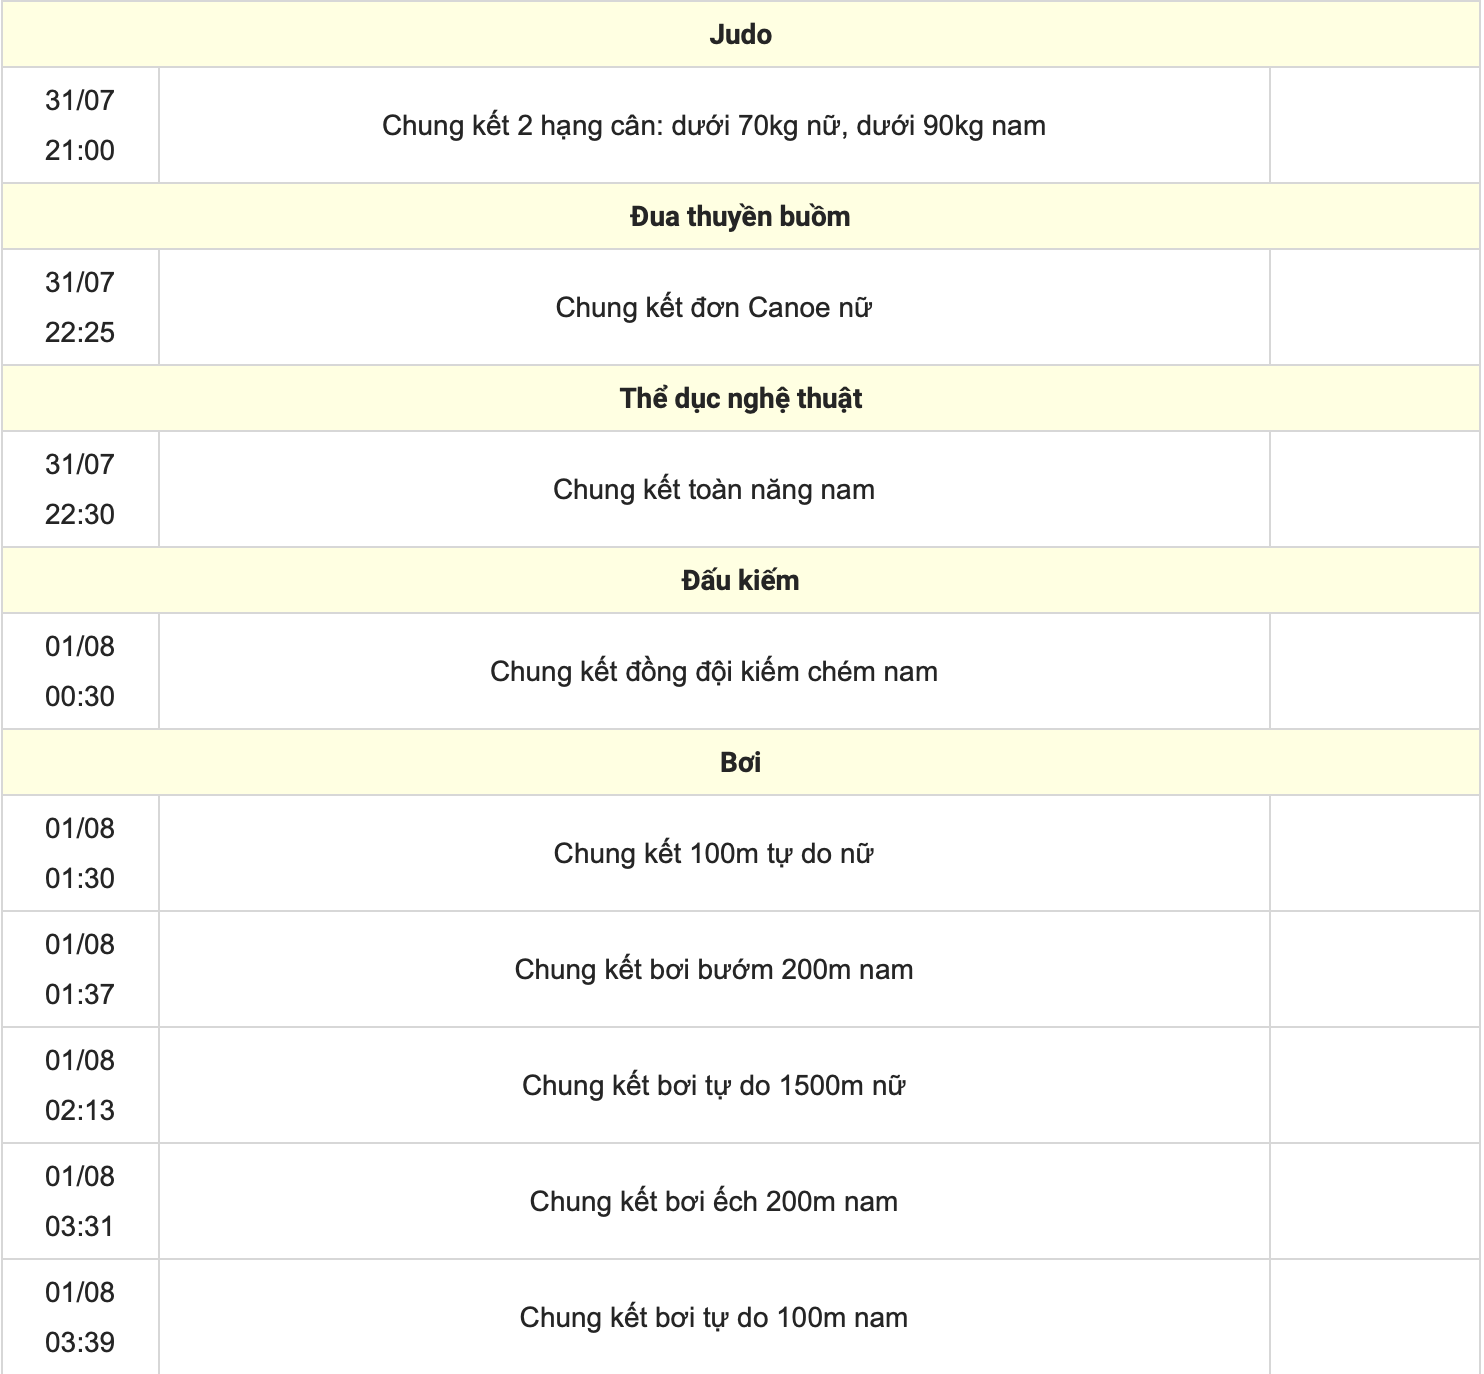Click the Judo section header
The height and width of the screenshot is (1374, 1484).
click(x=740, y=35)
